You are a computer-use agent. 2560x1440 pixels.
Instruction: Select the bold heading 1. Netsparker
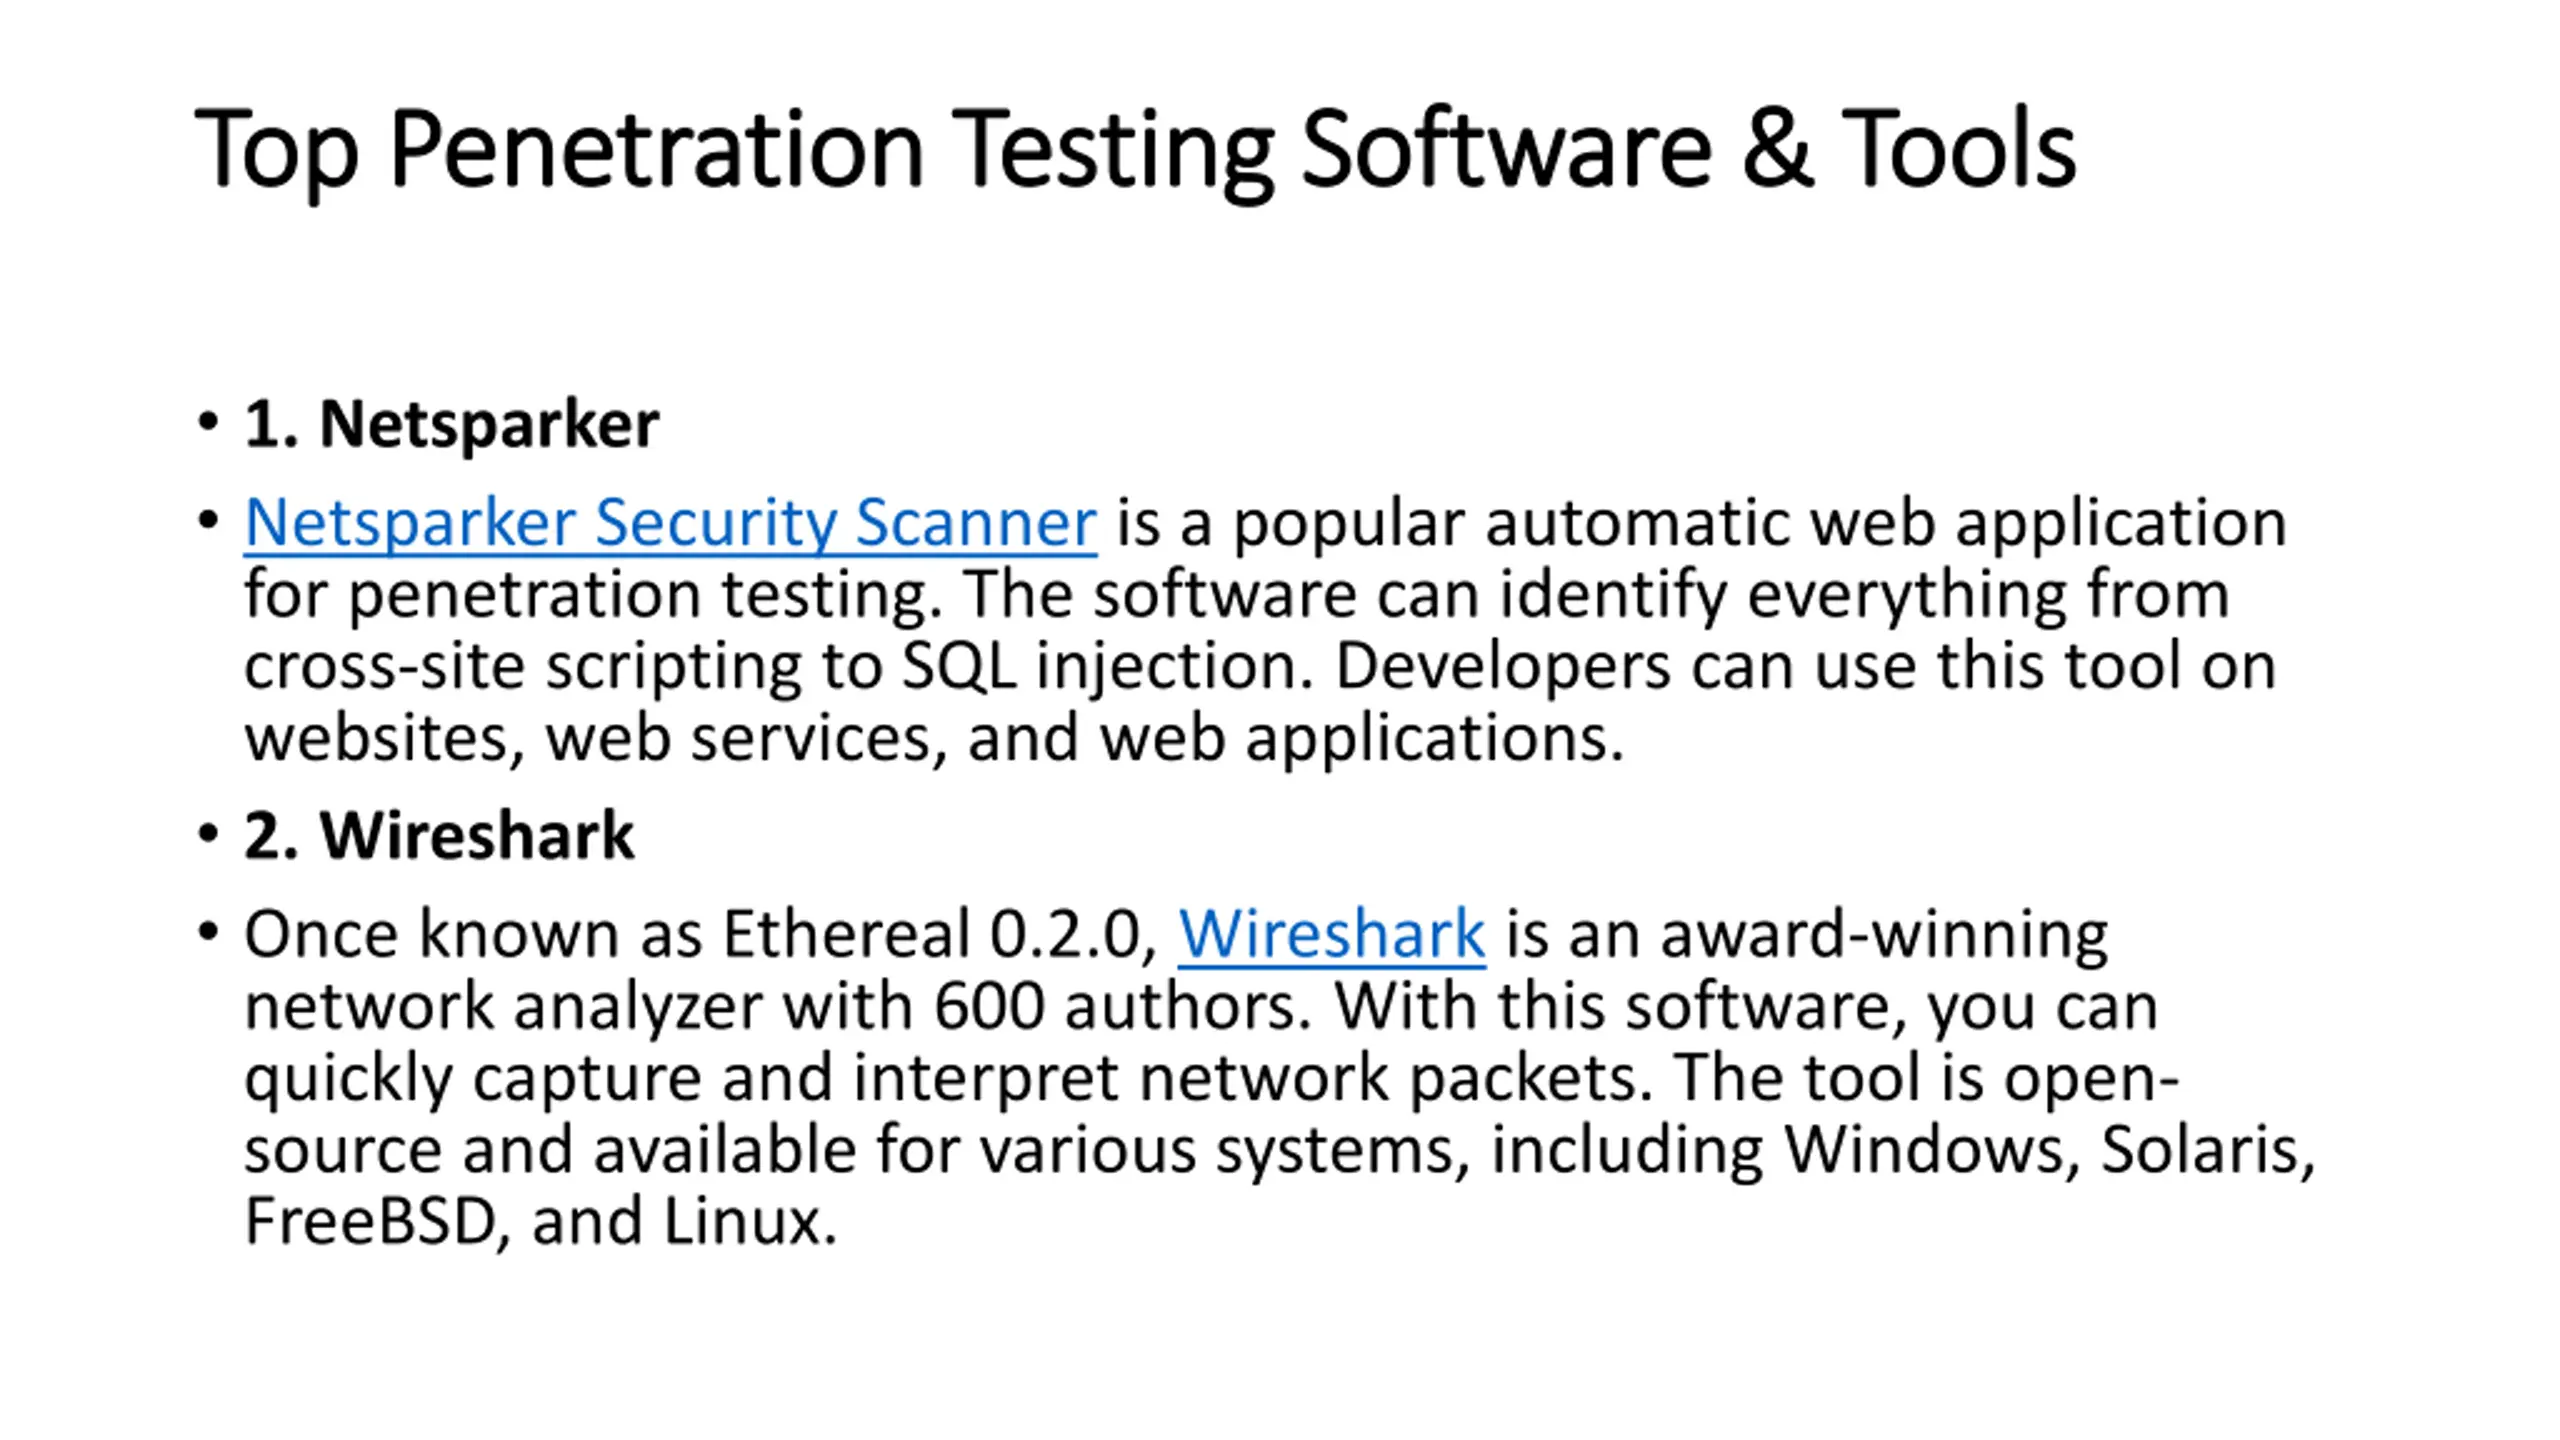pyautogui.click(x=452, y=424)
